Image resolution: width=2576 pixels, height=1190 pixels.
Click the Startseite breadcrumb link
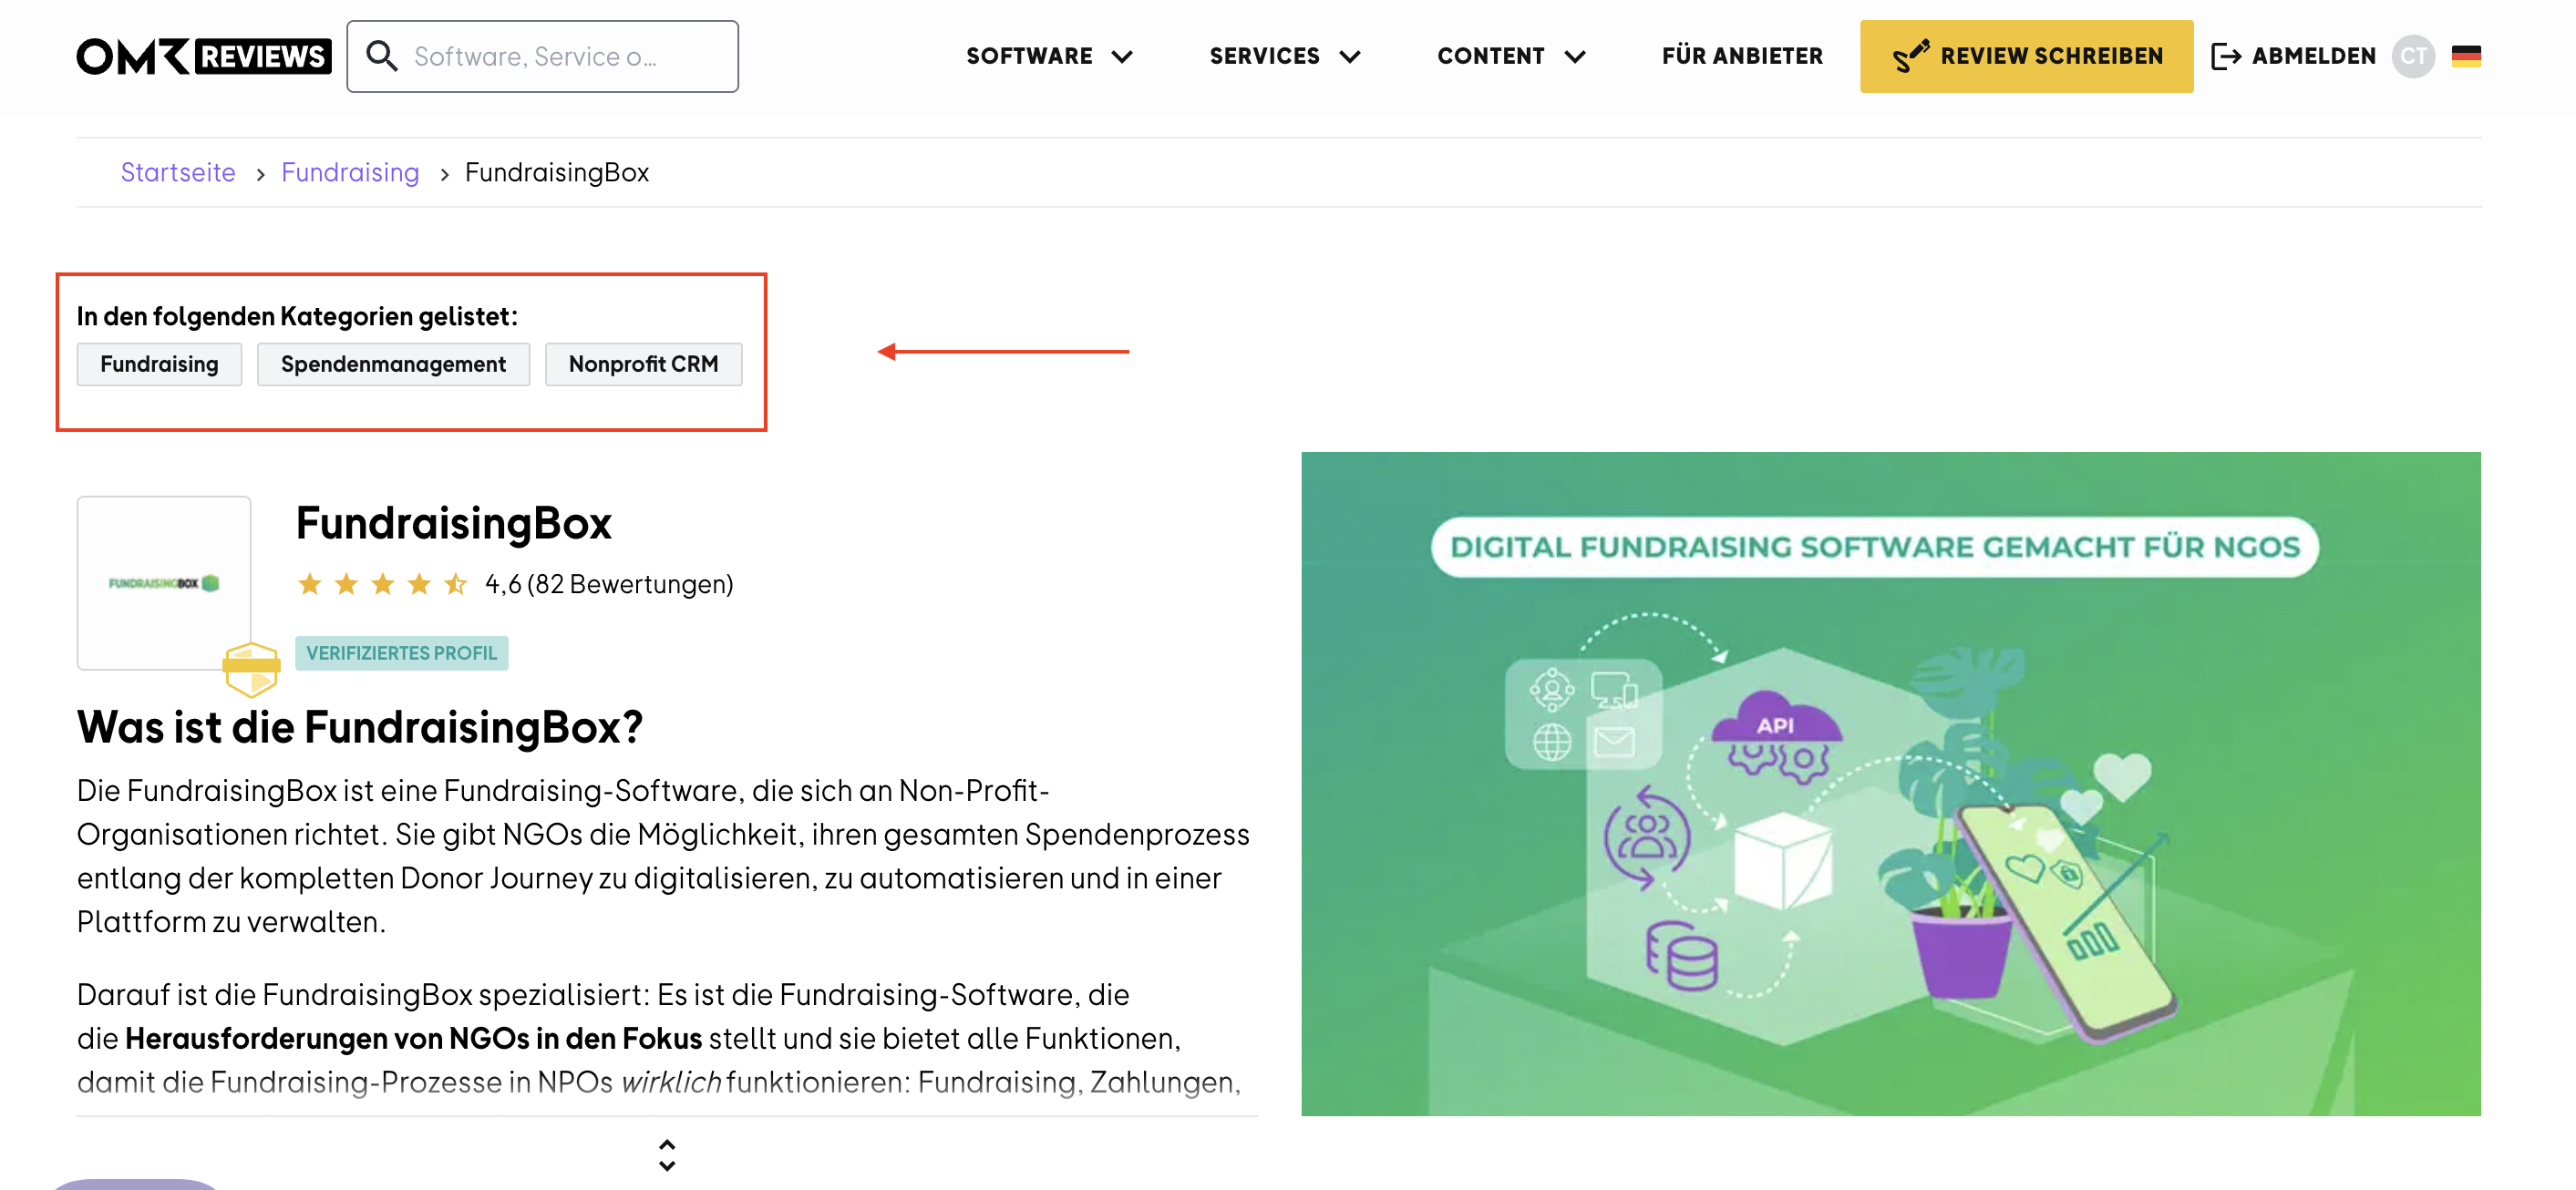click(x=178, y=172)
